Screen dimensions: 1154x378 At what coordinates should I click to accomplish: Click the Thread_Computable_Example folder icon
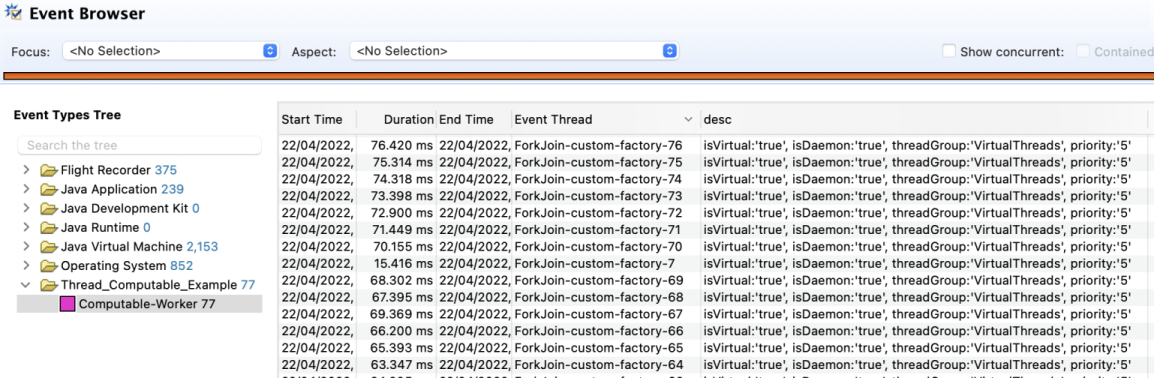click(49, 285)
